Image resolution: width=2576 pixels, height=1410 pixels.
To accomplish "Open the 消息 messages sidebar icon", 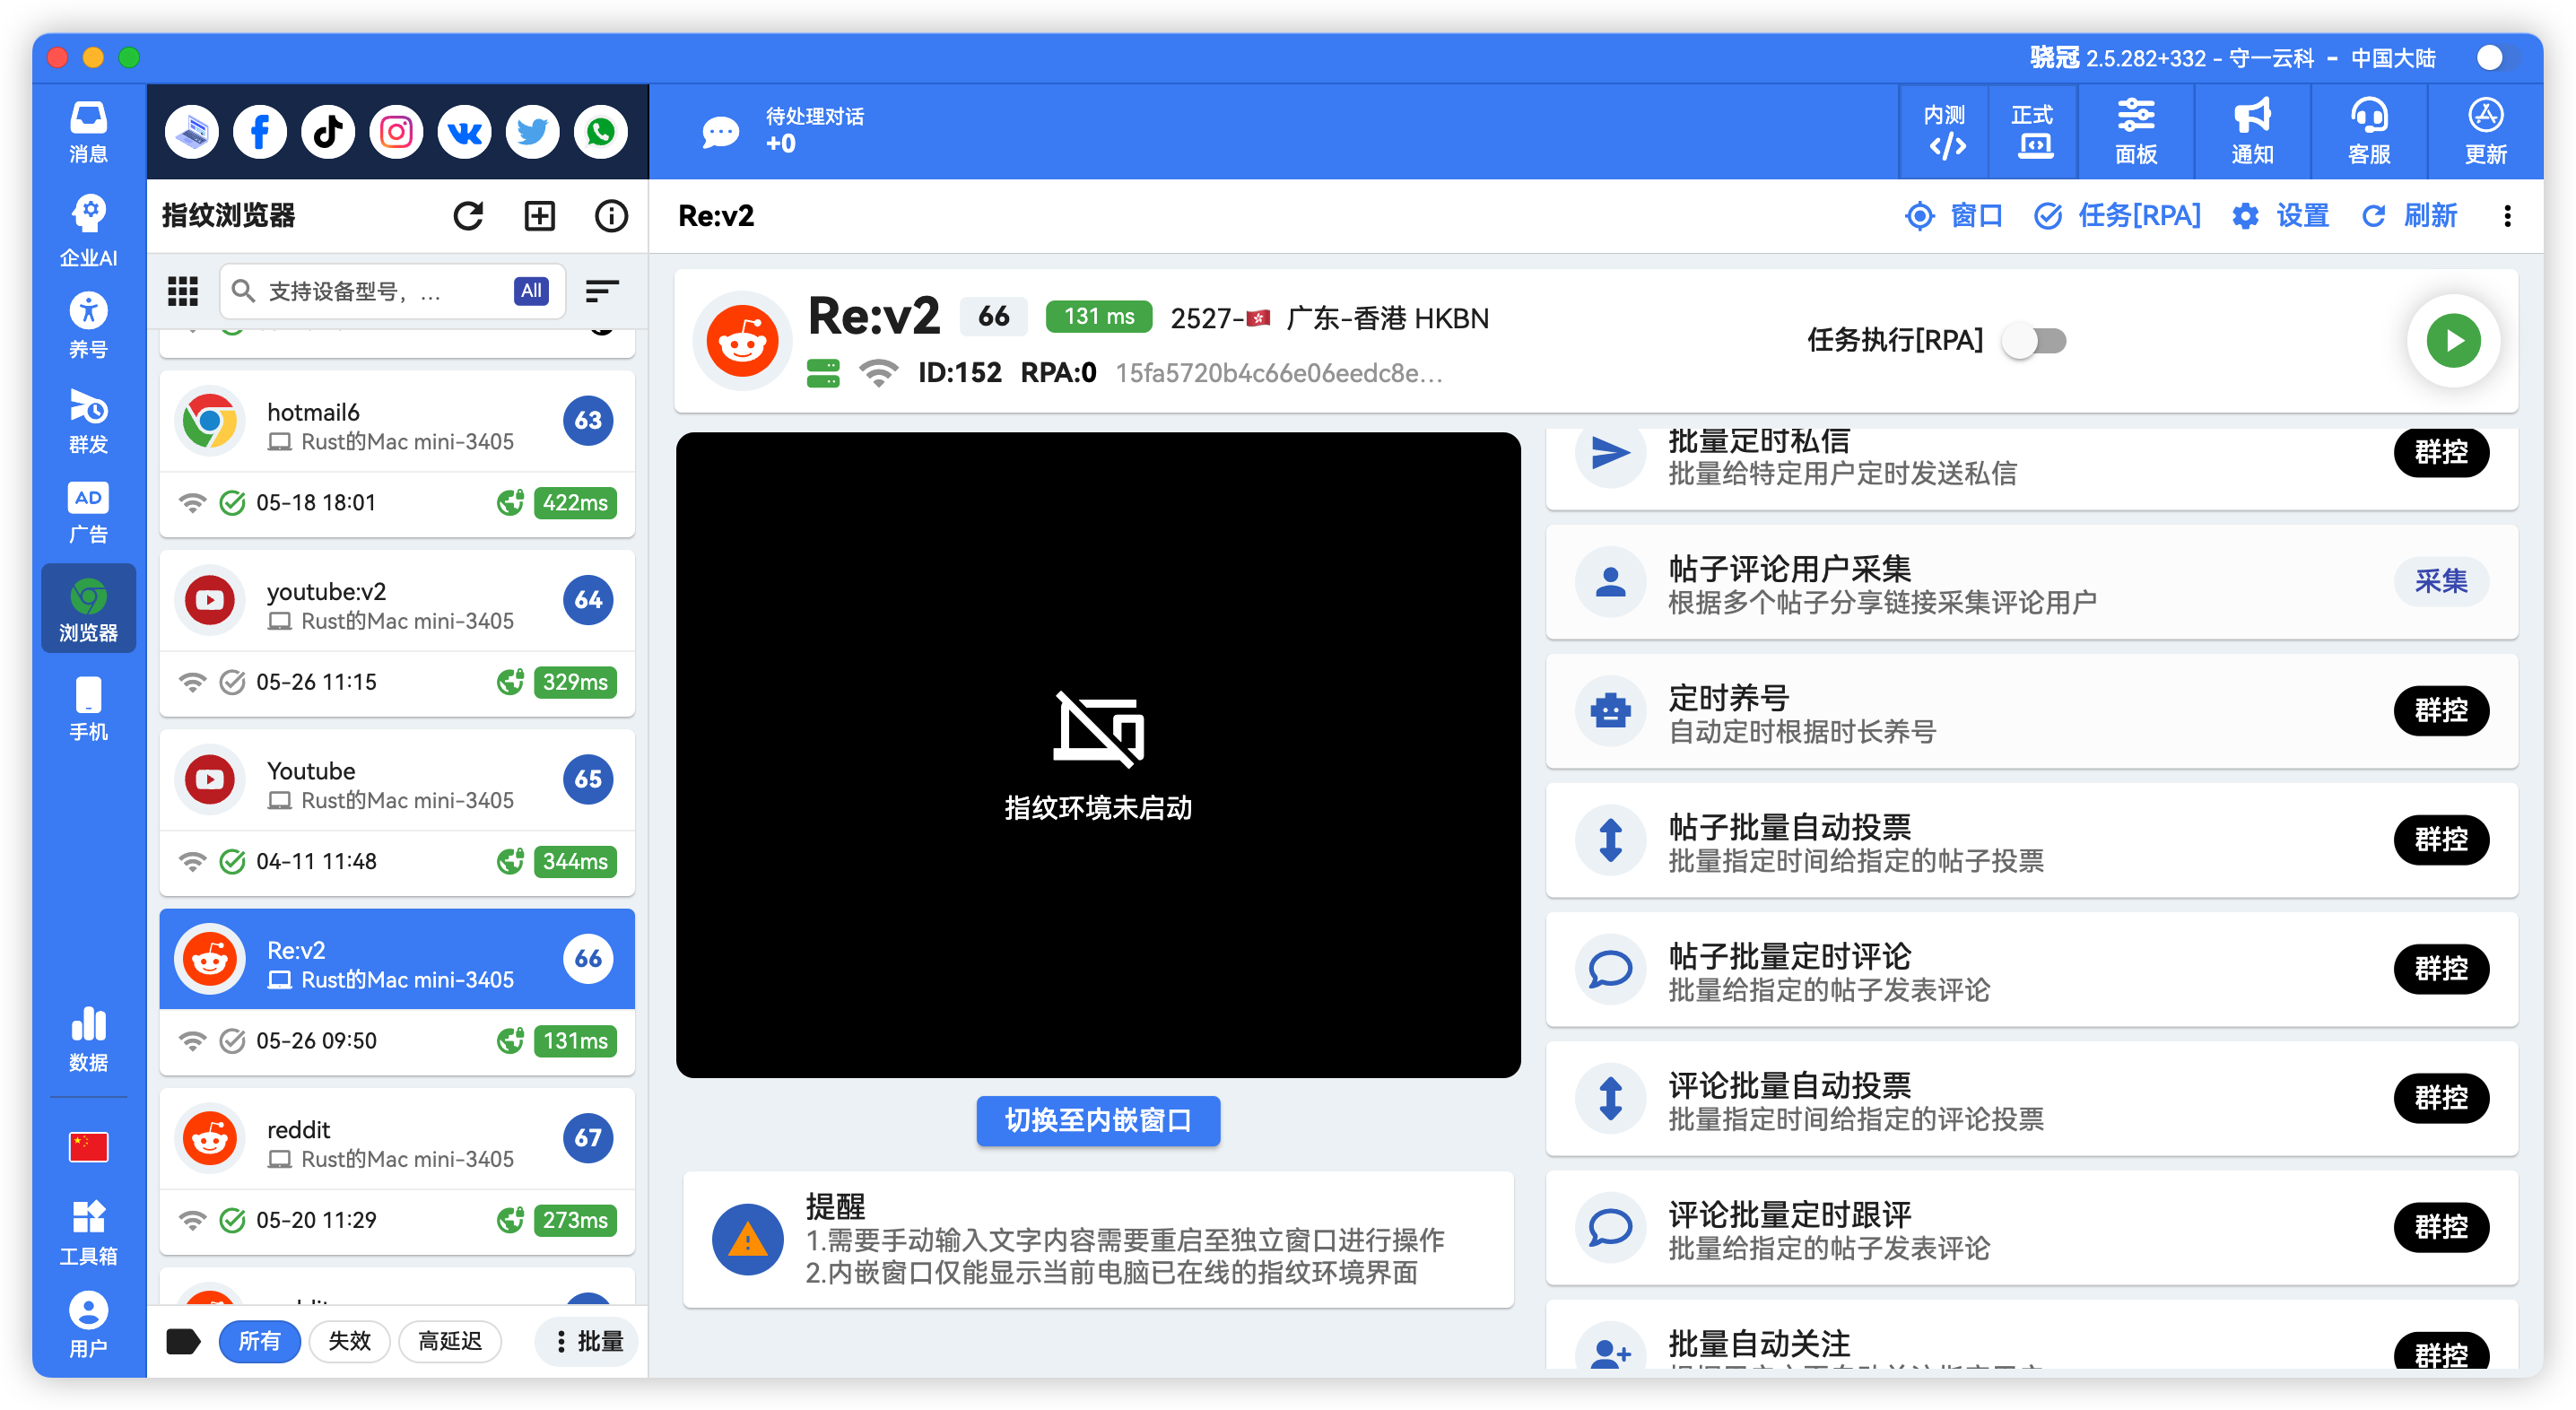I will pyautogui.click(x=88, y=132).
